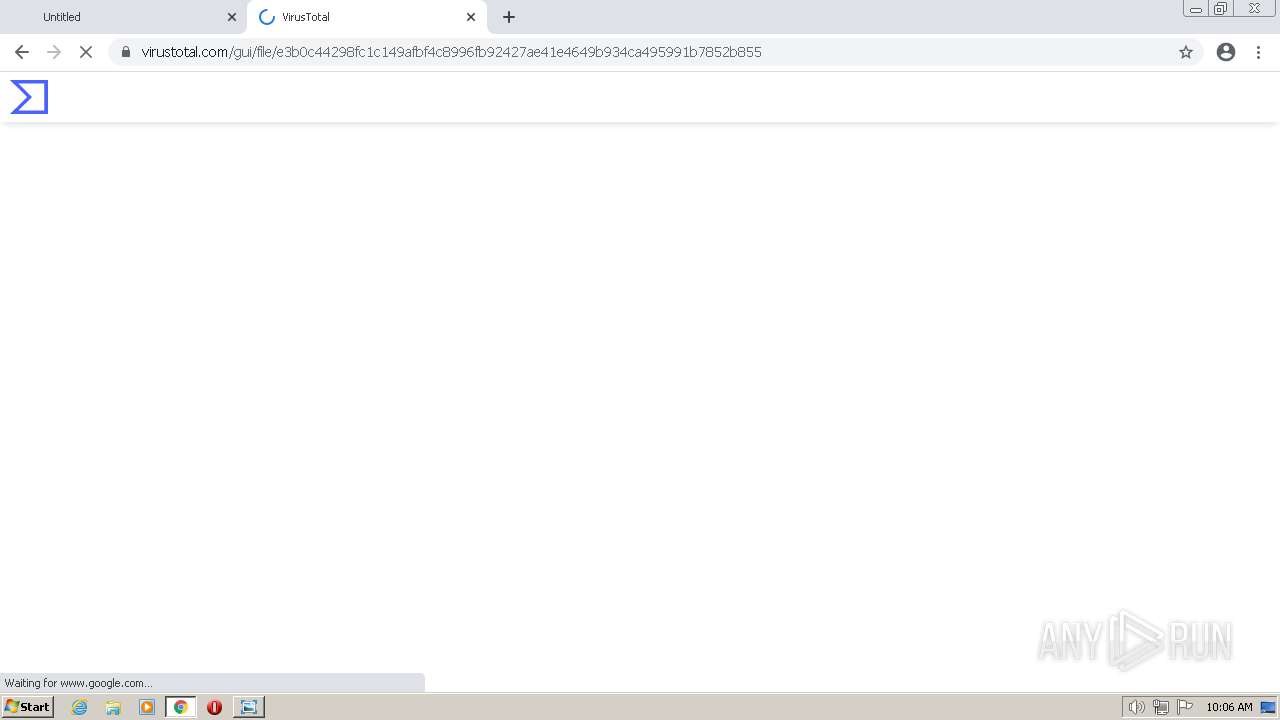Click the show desktop monitor icon in tray
The image size is (1280, 720).
coord(1268,707)
